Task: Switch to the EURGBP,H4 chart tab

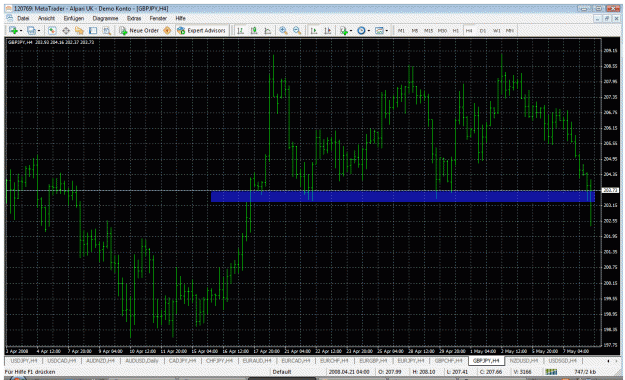Action: tap(373, 361)
